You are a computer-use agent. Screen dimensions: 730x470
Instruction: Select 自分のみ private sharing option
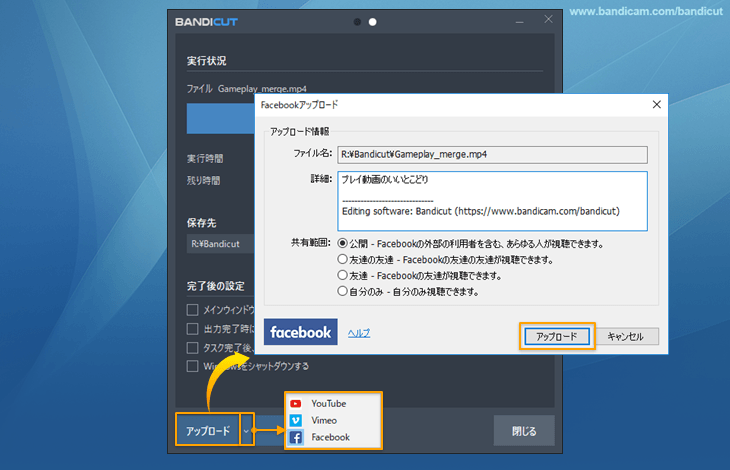[x=343, y=292]
